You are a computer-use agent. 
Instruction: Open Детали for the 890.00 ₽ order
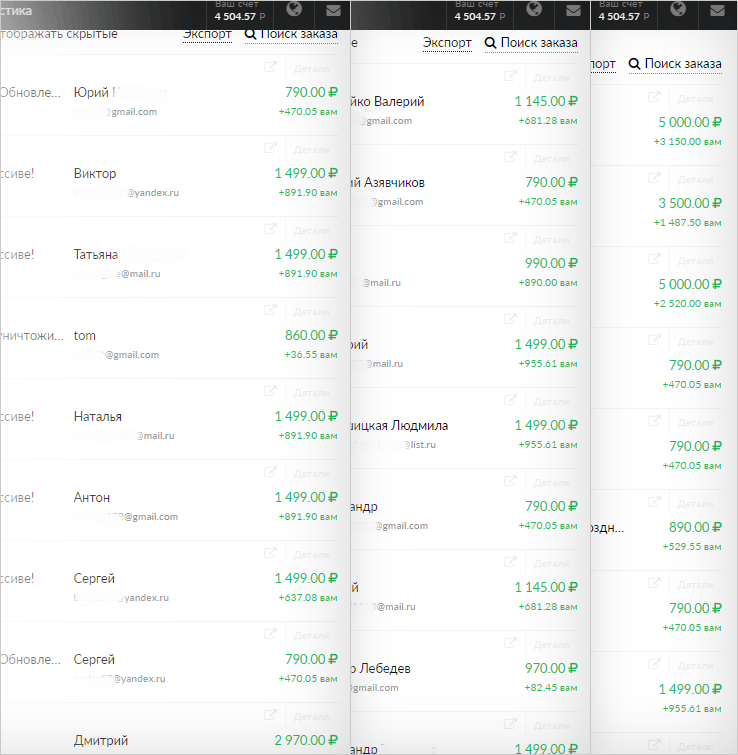point(696,502)
